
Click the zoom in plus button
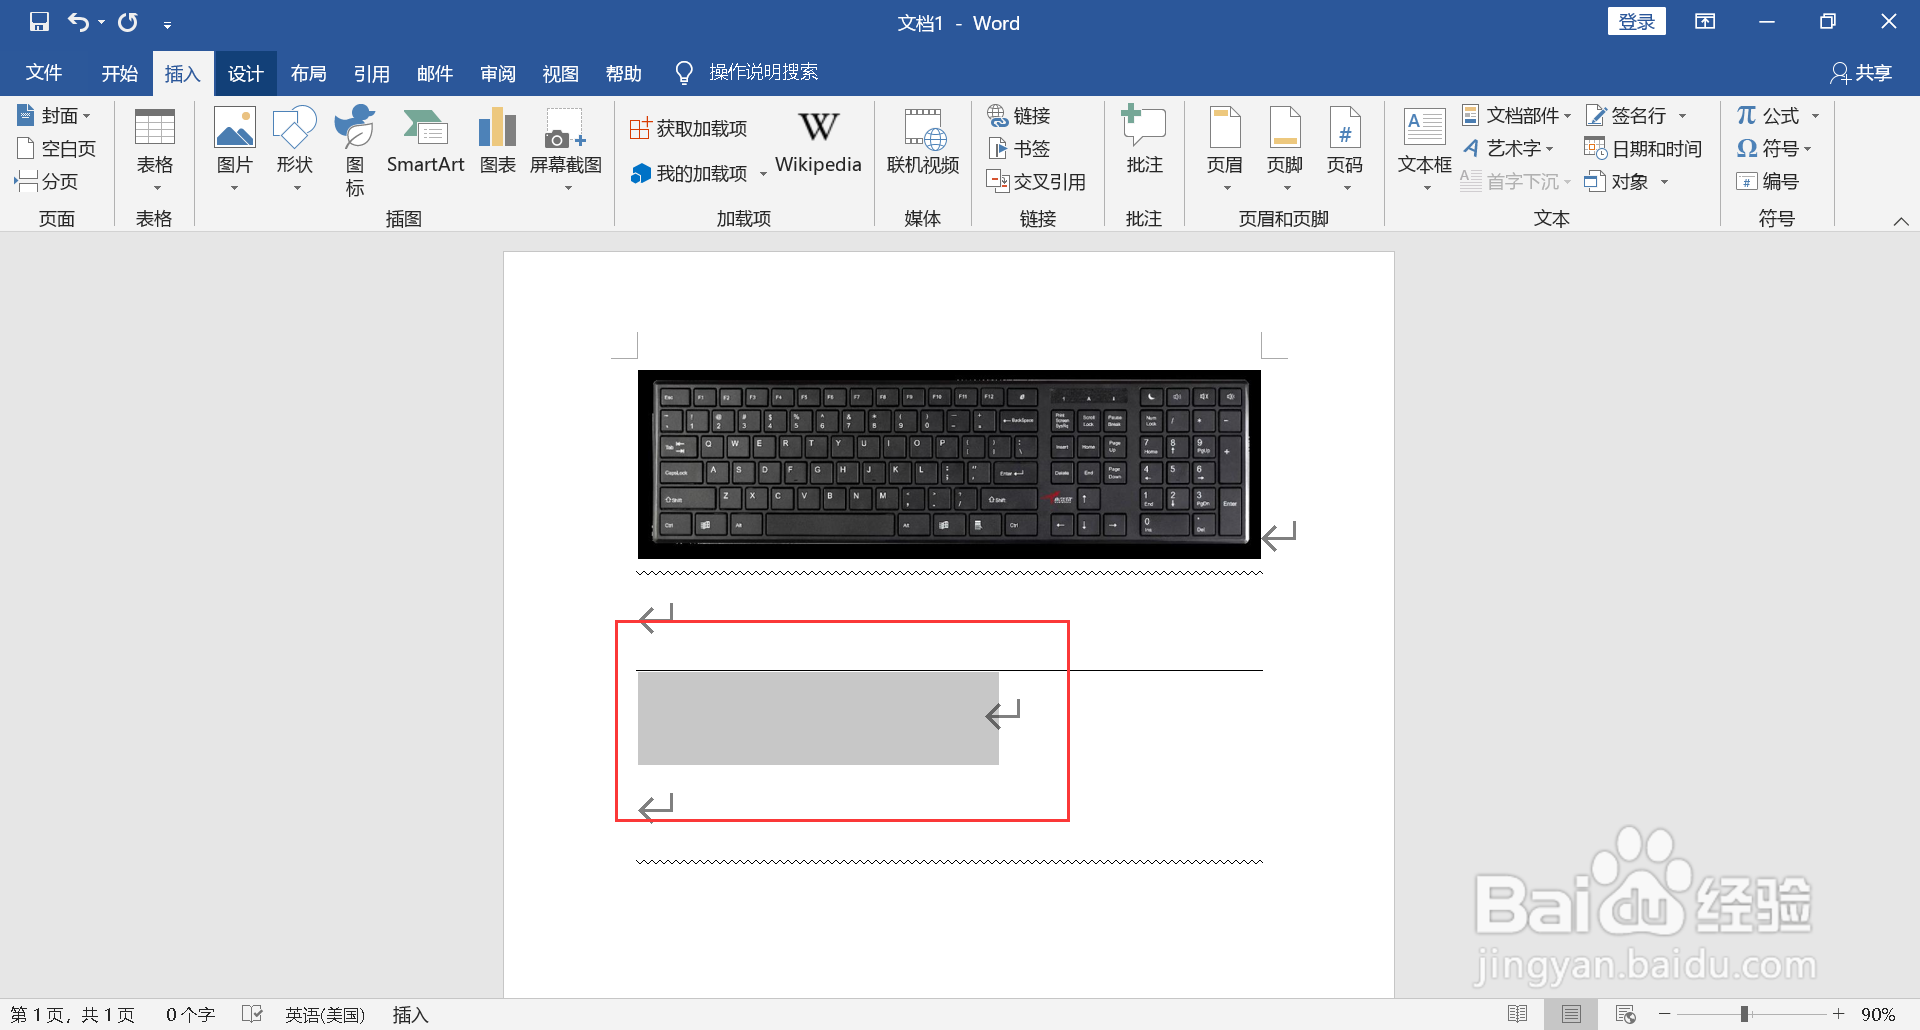pos(1838,1014)
